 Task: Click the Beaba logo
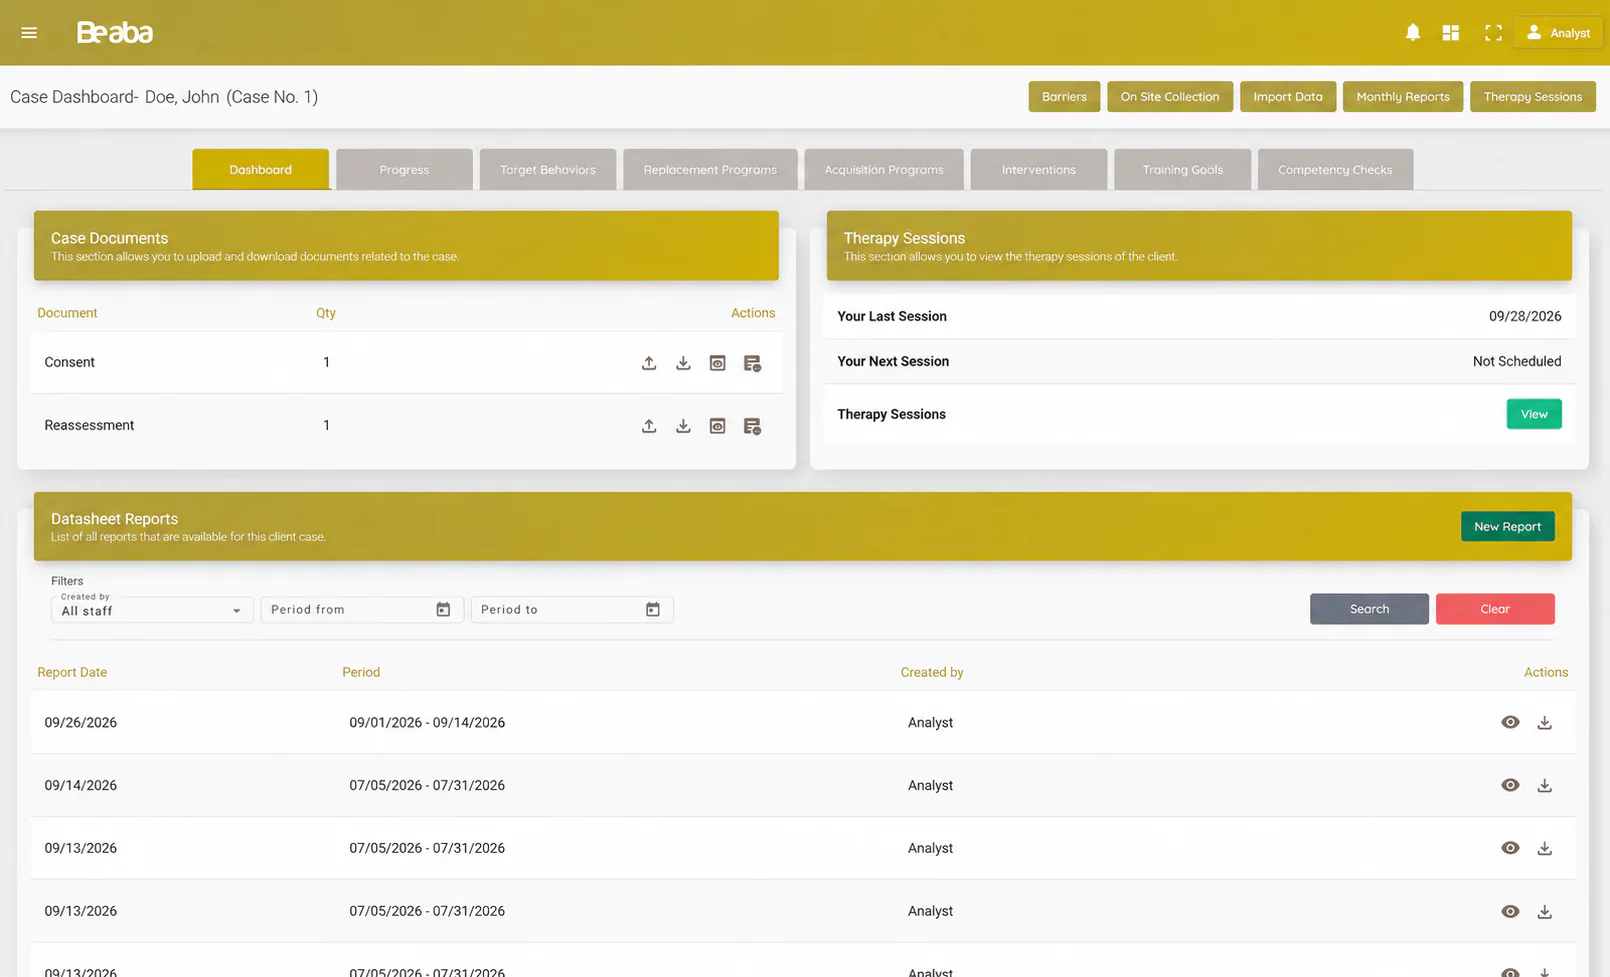[115, 33]
